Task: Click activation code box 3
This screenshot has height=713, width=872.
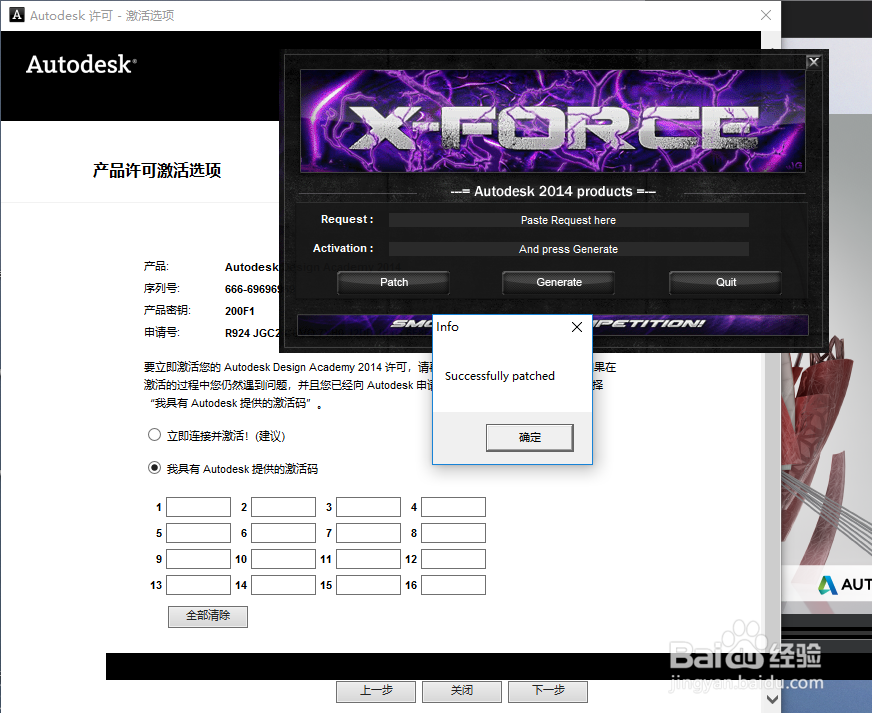Action: (x=369, y=507)
